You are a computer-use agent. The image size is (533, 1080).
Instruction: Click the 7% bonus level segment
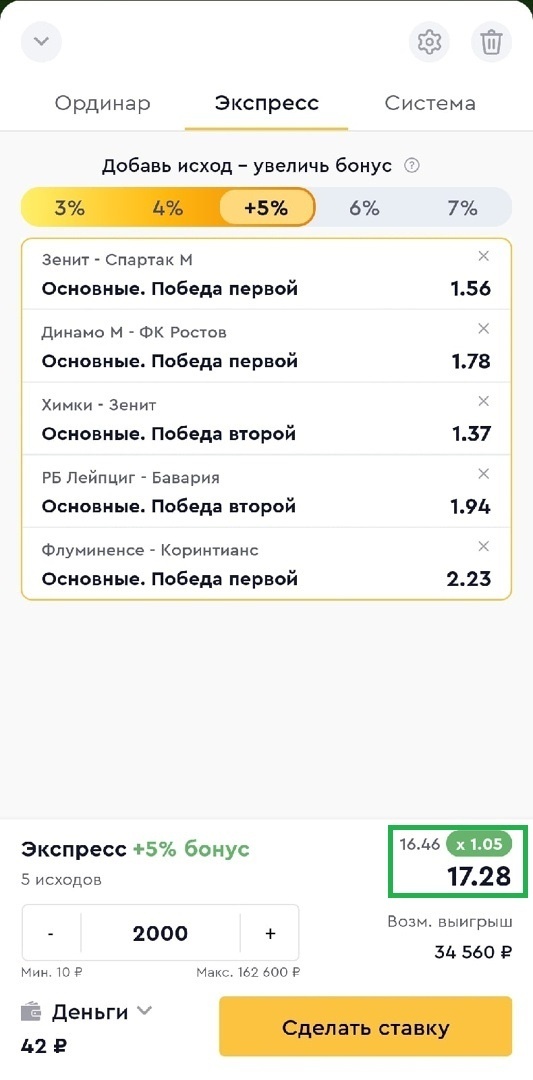coord(462,207)
